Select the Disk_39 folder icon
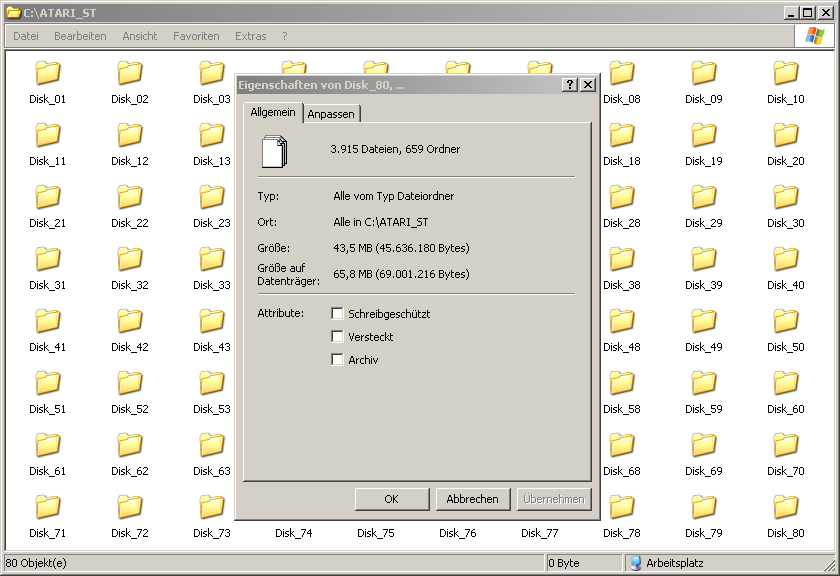 tap(704, 259)
